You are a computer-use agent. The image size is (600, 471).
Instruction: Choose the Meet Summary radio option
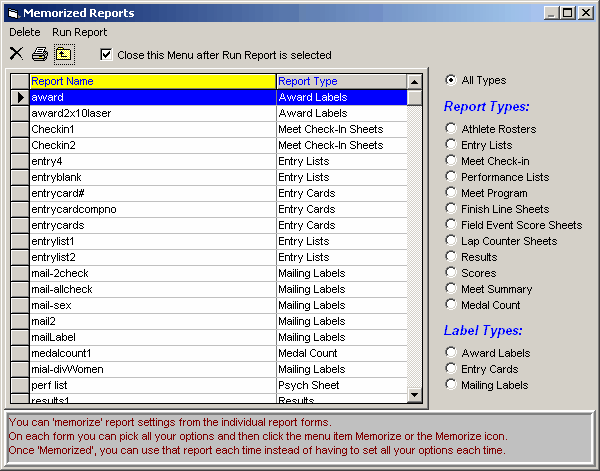click(451, 289)
